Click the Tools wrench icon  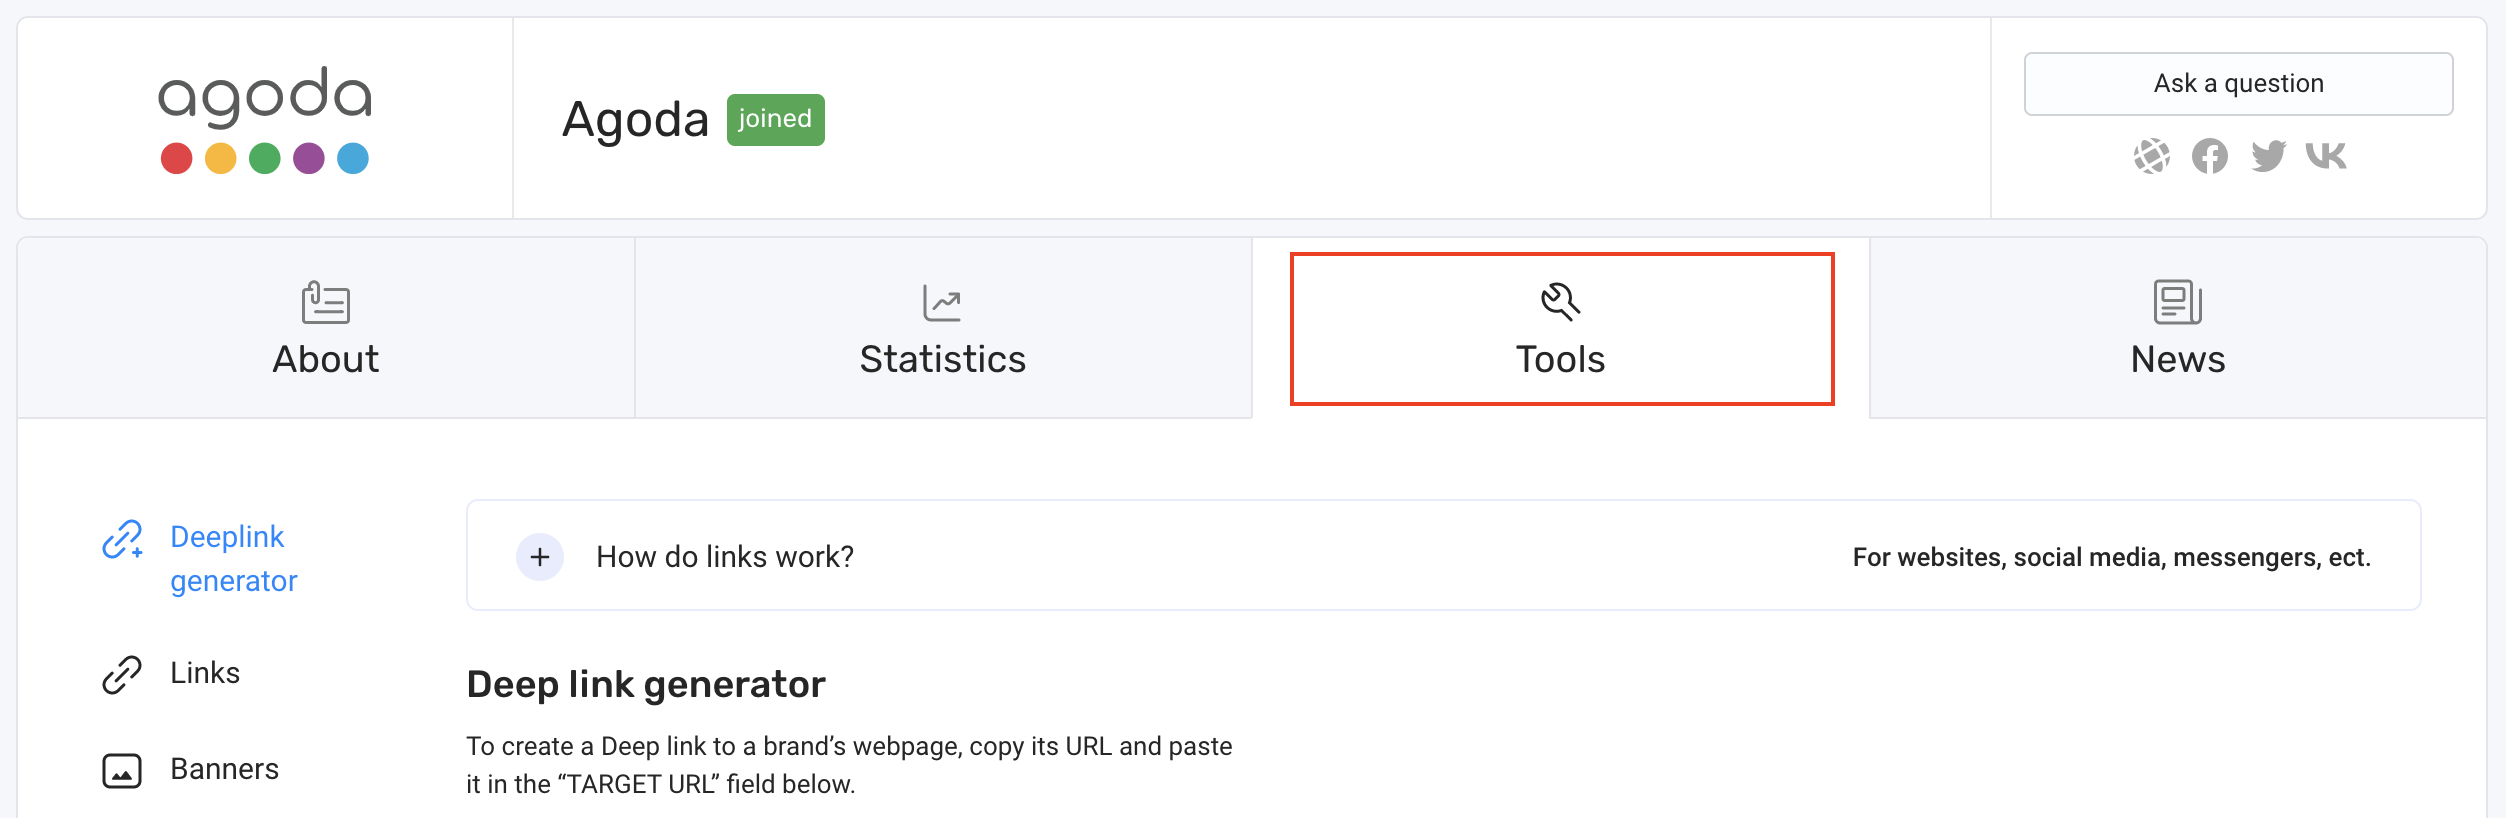[x=1561, y=301]
